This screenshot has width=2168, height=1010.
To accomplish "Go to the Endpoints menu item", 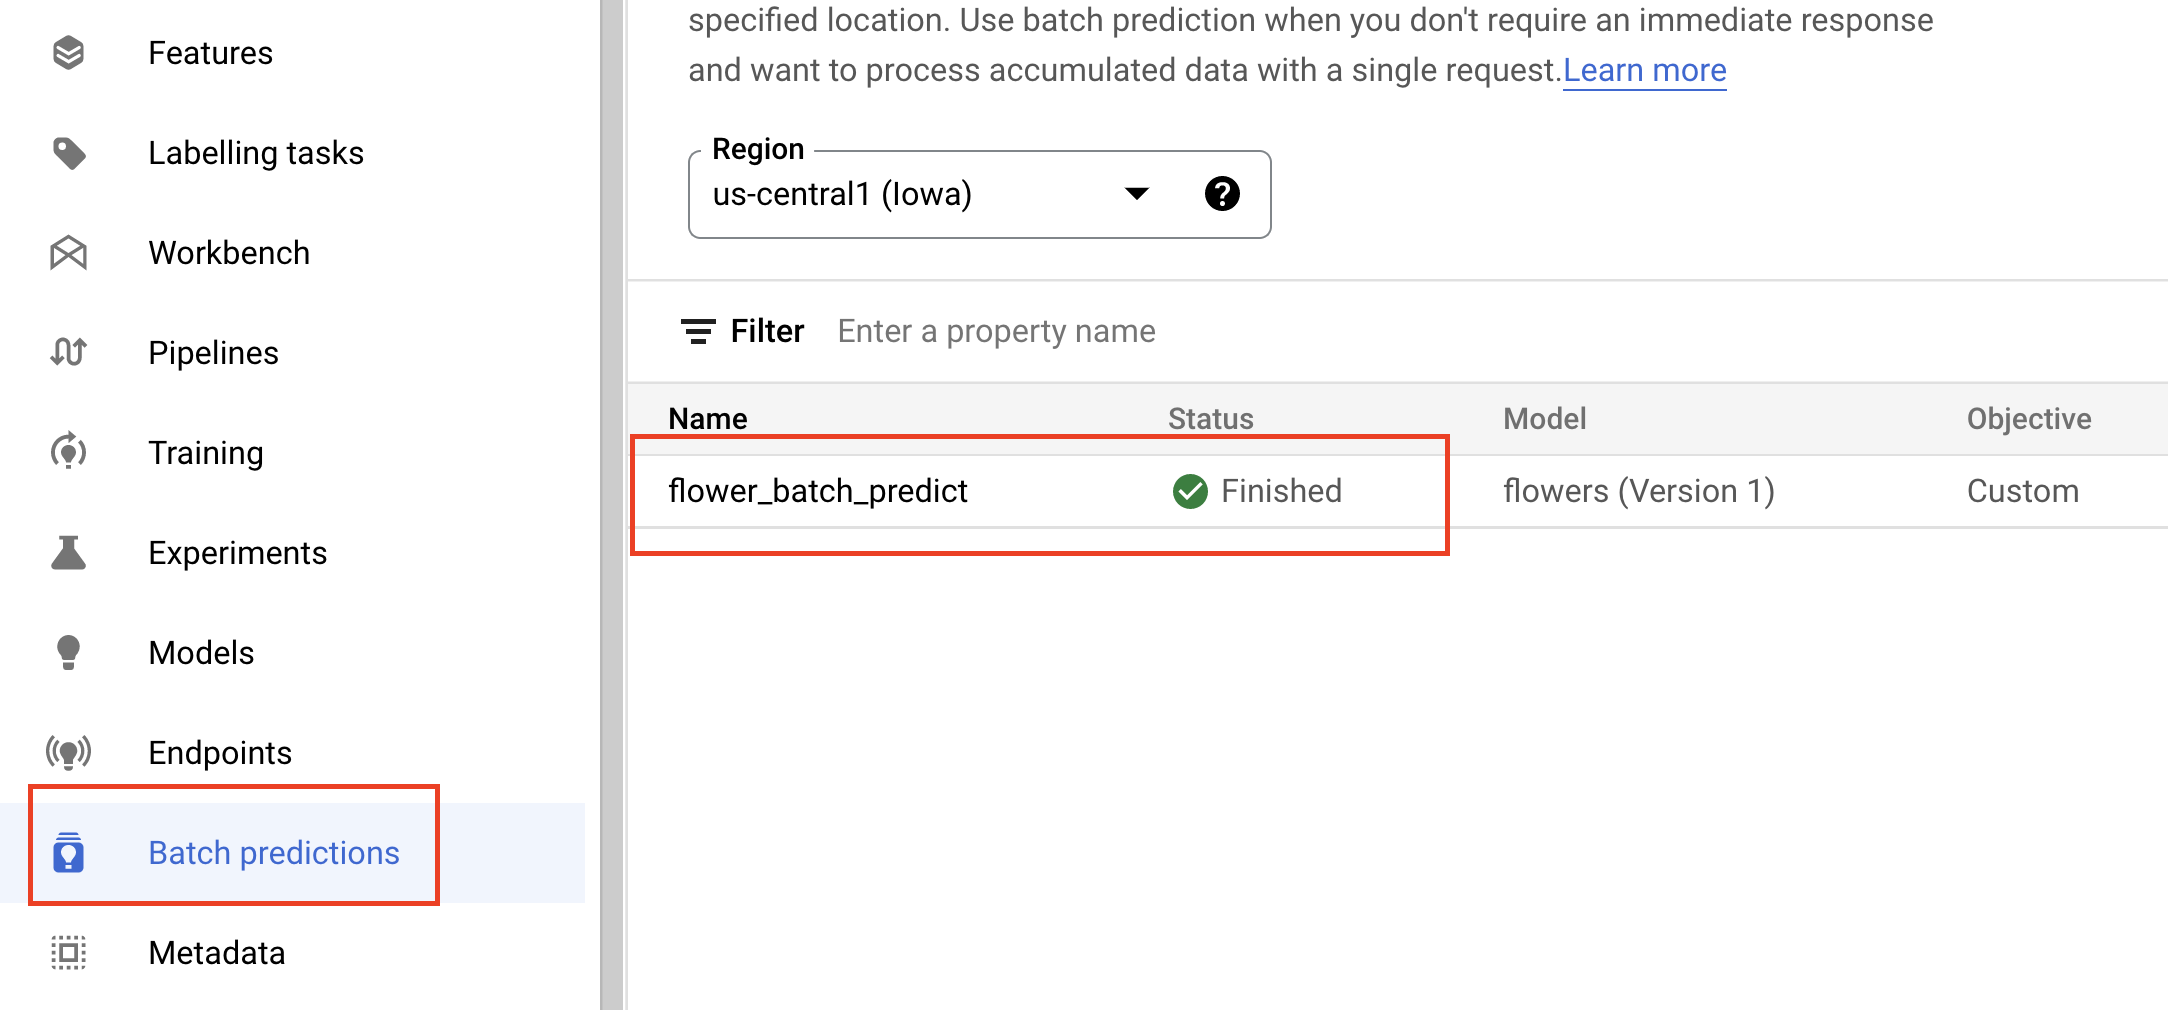I will pyautogui.click(x=220, y=753).
